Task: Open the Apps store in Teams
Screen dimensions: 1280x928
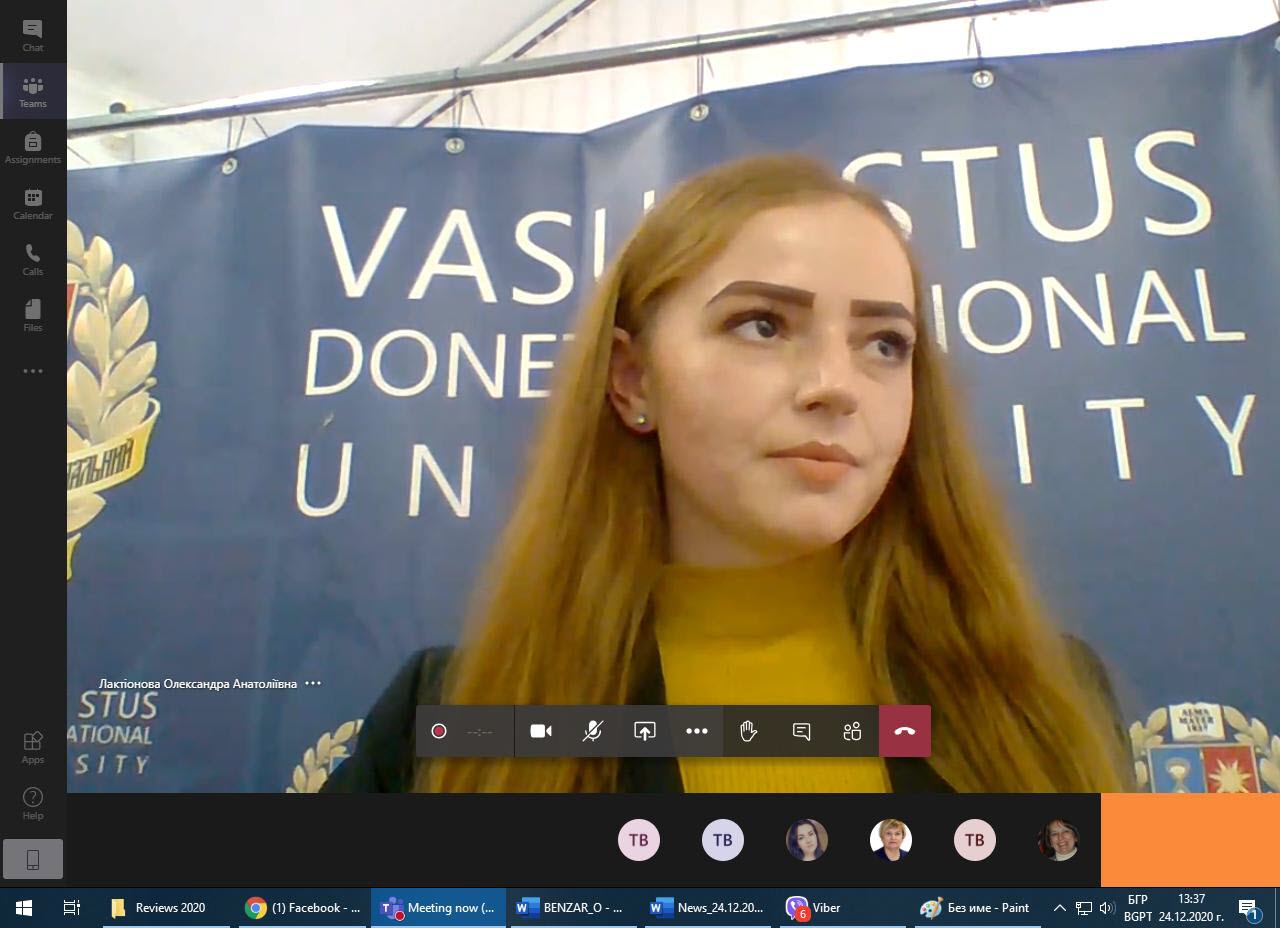Action: (33, 747)
